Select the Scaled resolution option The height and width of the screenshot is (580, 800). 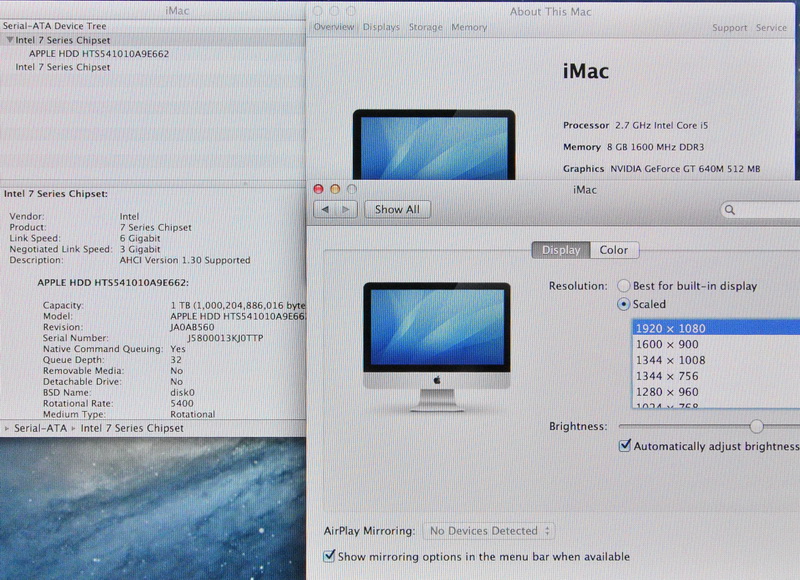coord(623,304)
